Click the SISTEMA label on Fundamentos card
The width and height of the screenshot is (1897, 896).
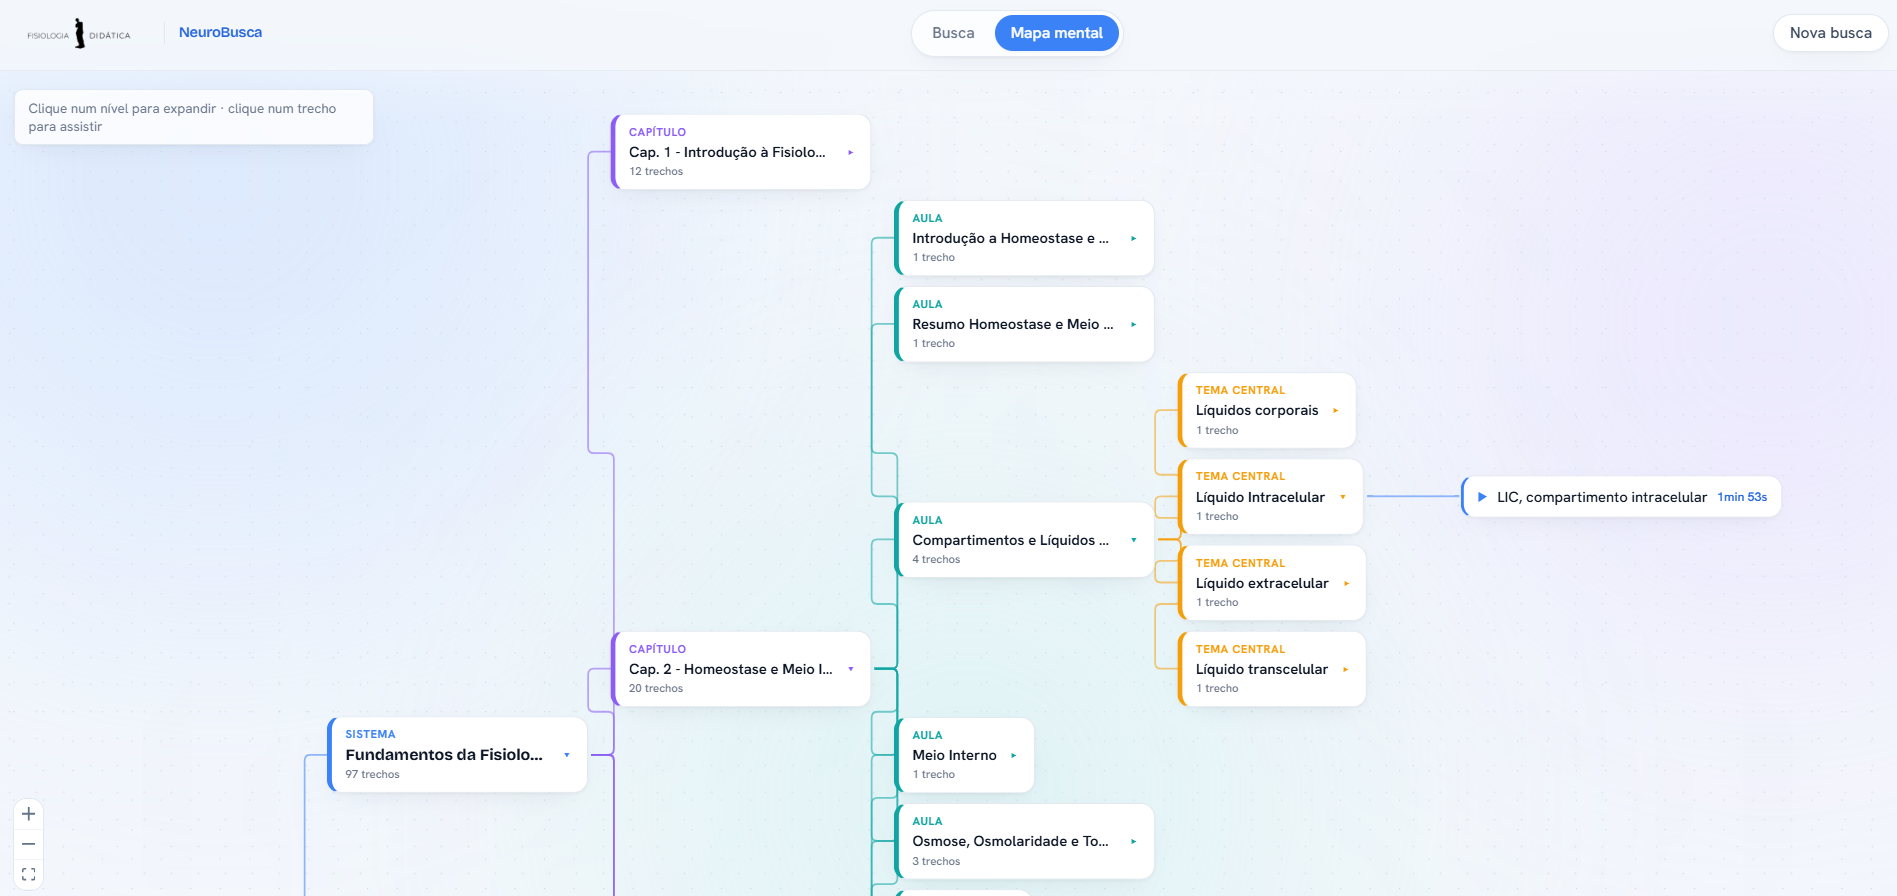pyautogui.click(x=370, y=734)
